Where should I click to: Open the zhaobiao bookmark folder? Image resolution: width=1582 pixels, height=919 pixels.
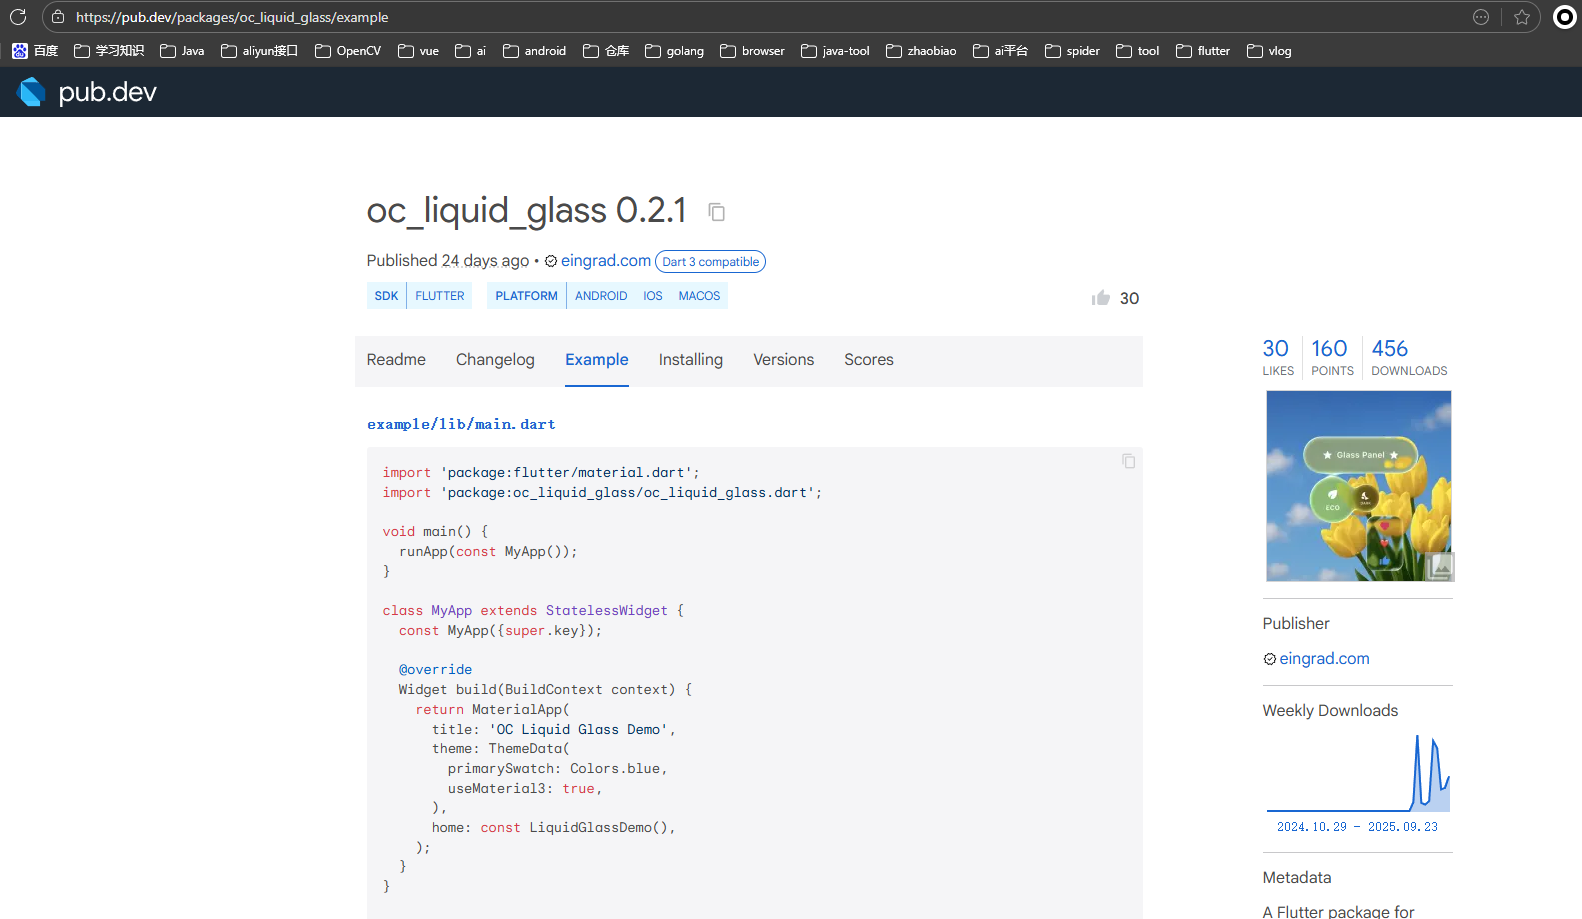tap(921, 51)
